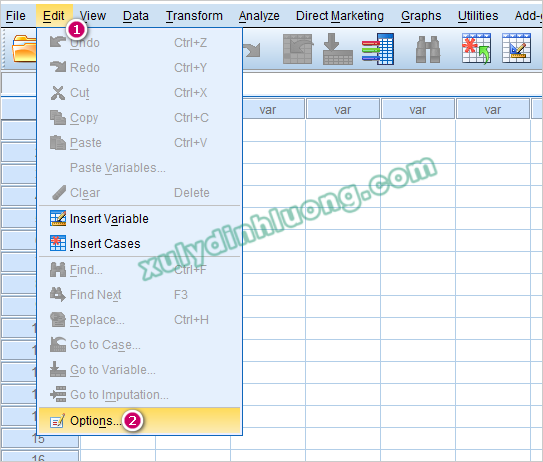Click the Redo arrow toolbar icon
The height and width of the screenshot is (462, 543).
point(252,50)
